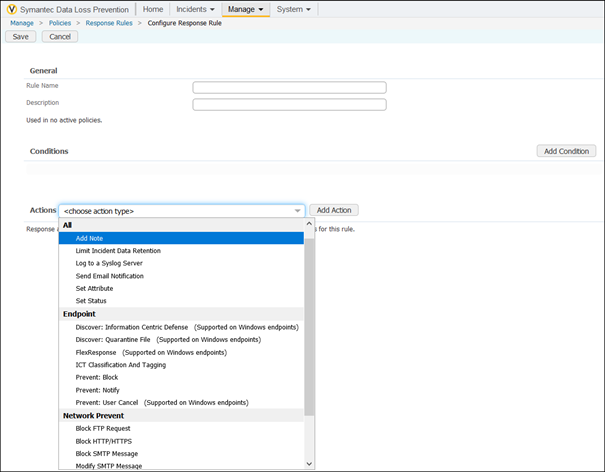Viewport: 605px width, 472px height.
Task: Click the dropdown list scrollbar thumb
Action: (309, 327)
